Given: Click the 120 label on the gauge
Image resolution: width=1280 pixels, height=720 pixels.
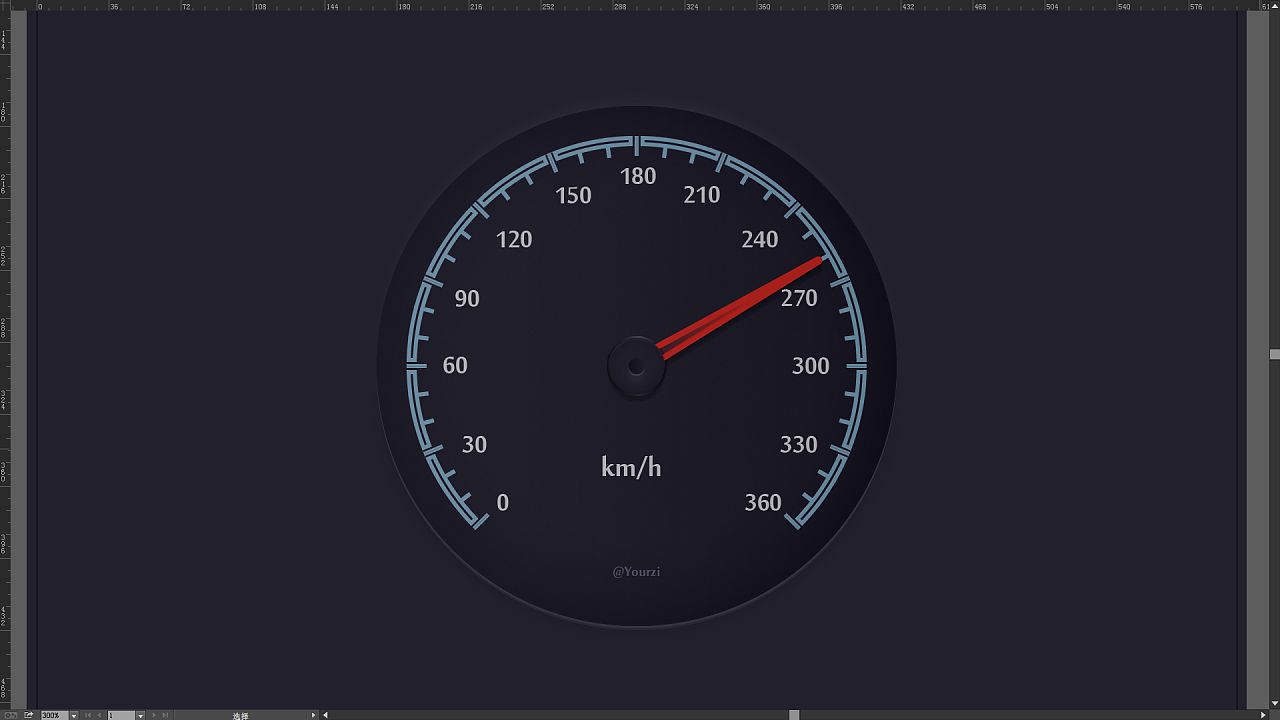Looking at the screenshot, I should [514, 240].
